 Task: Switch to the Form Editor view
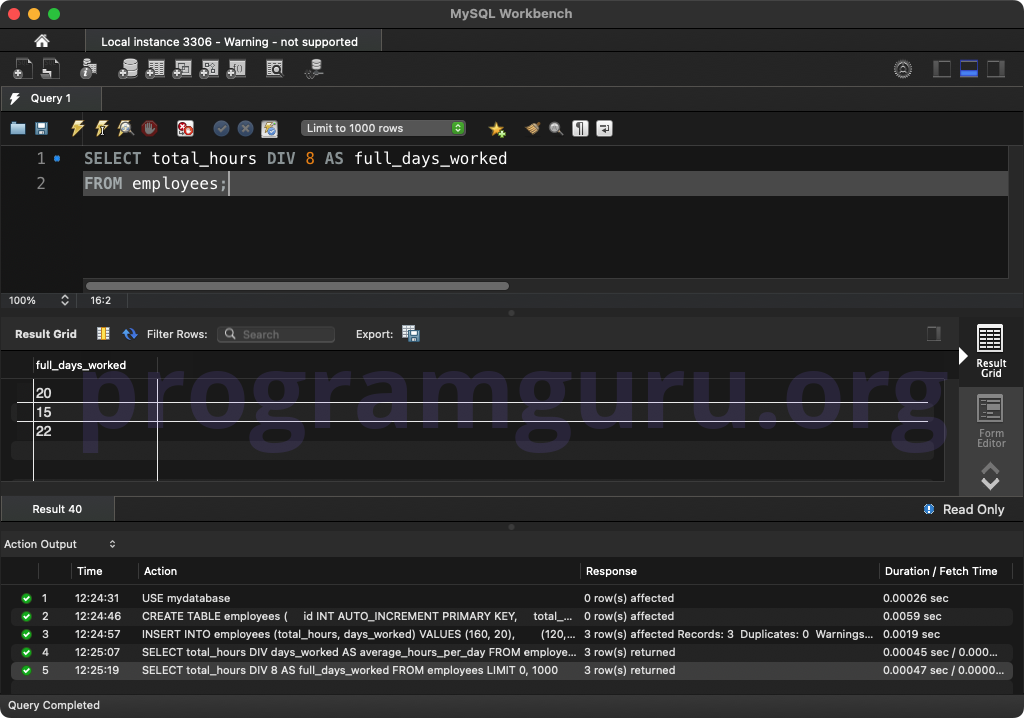pyautogui.click(x=990, y=421)
